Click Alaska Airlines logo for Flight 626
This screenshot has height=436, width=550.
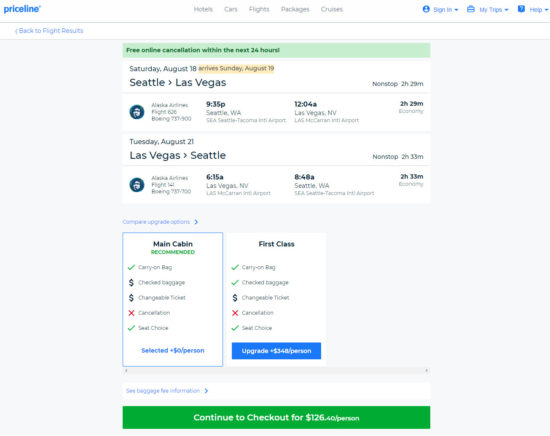(137, 112)
